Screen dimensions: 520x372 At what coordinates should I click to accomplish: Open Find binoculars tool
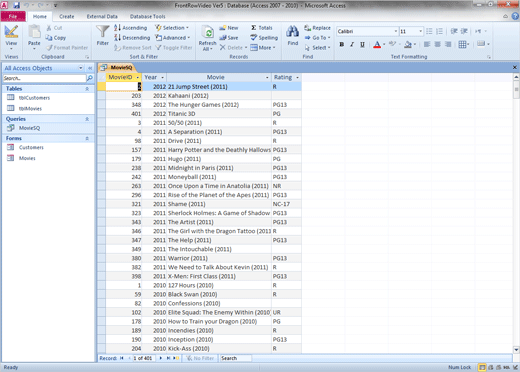pos(292,35)
